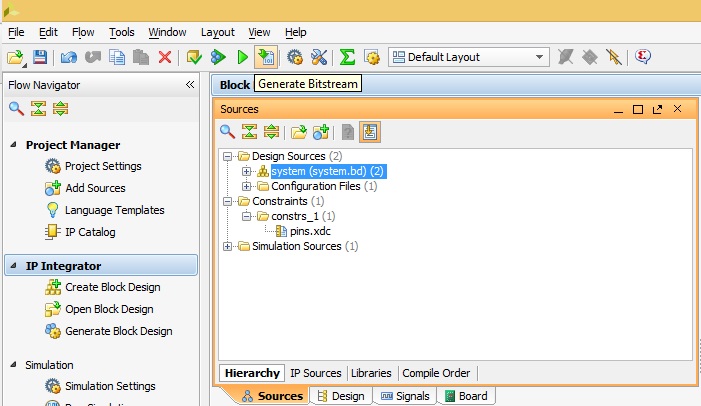701x406 pixels.
Task: Collapse the IP Integrator section
Action: pos(13,266)
